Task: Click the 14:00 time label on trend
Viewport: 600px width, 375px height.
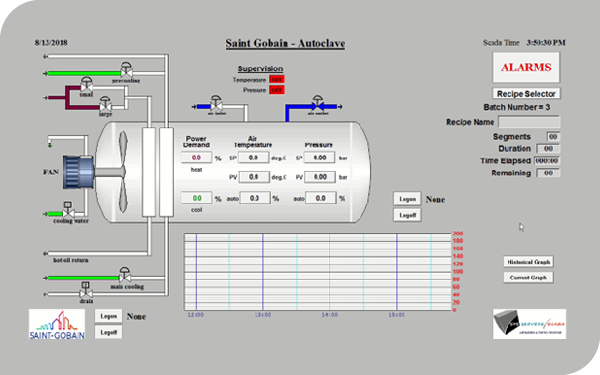Action: [329, 315]
